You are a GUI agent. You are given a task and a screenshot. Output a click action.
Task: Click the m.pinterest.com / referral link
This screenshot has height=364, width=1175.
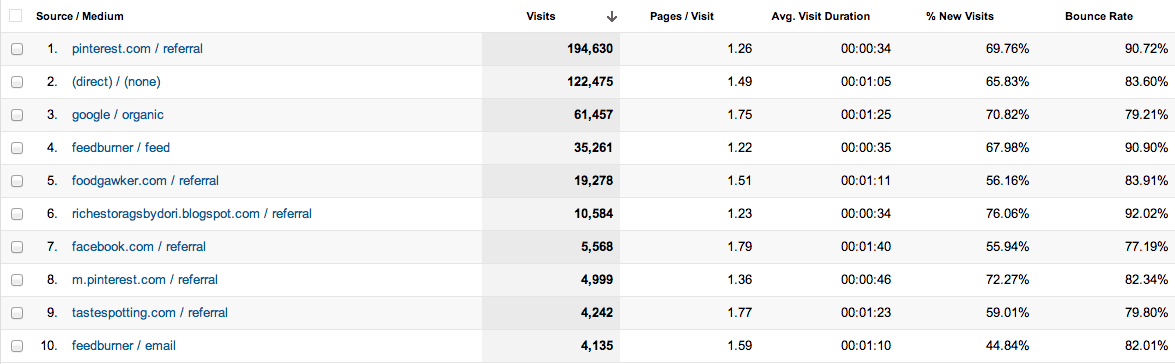point(145,279)
